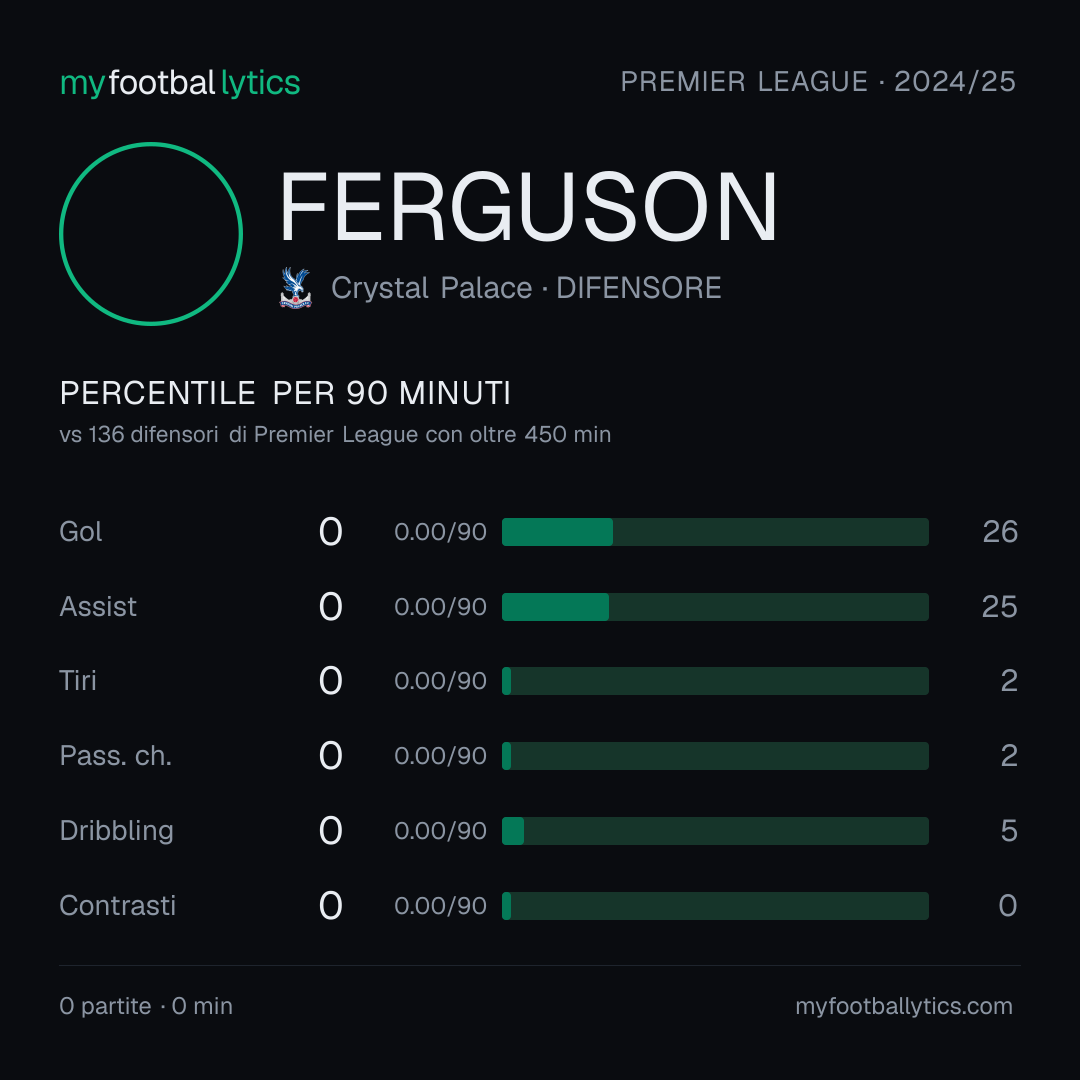Screen dimensions: 1080x1080
Task: Visit the myfootballytics.com footer link
Action: (x=904, y=1006)
